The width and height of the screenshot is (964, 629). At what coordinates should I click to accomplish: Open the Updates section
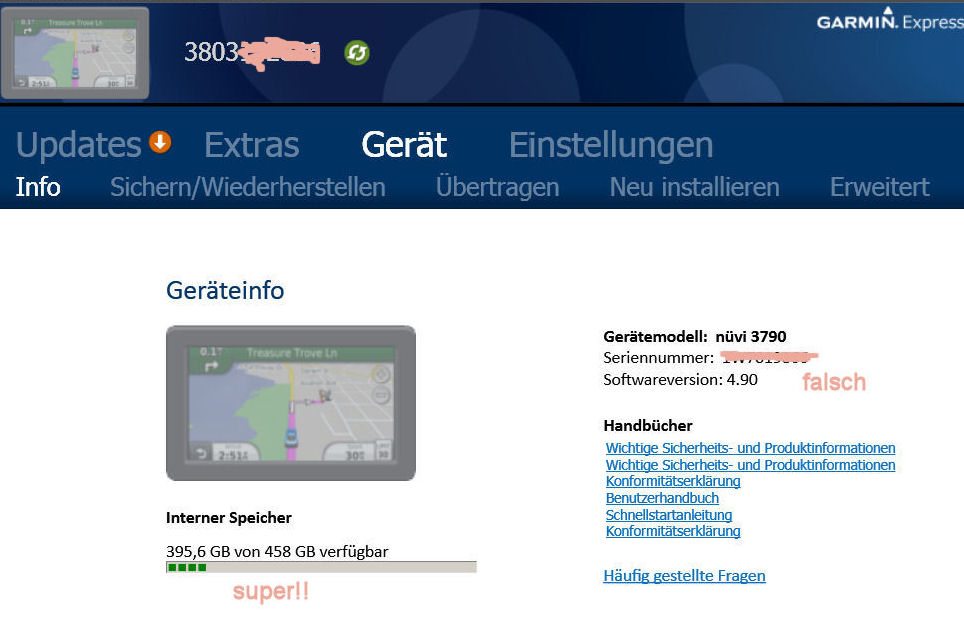tap(79, 145)
